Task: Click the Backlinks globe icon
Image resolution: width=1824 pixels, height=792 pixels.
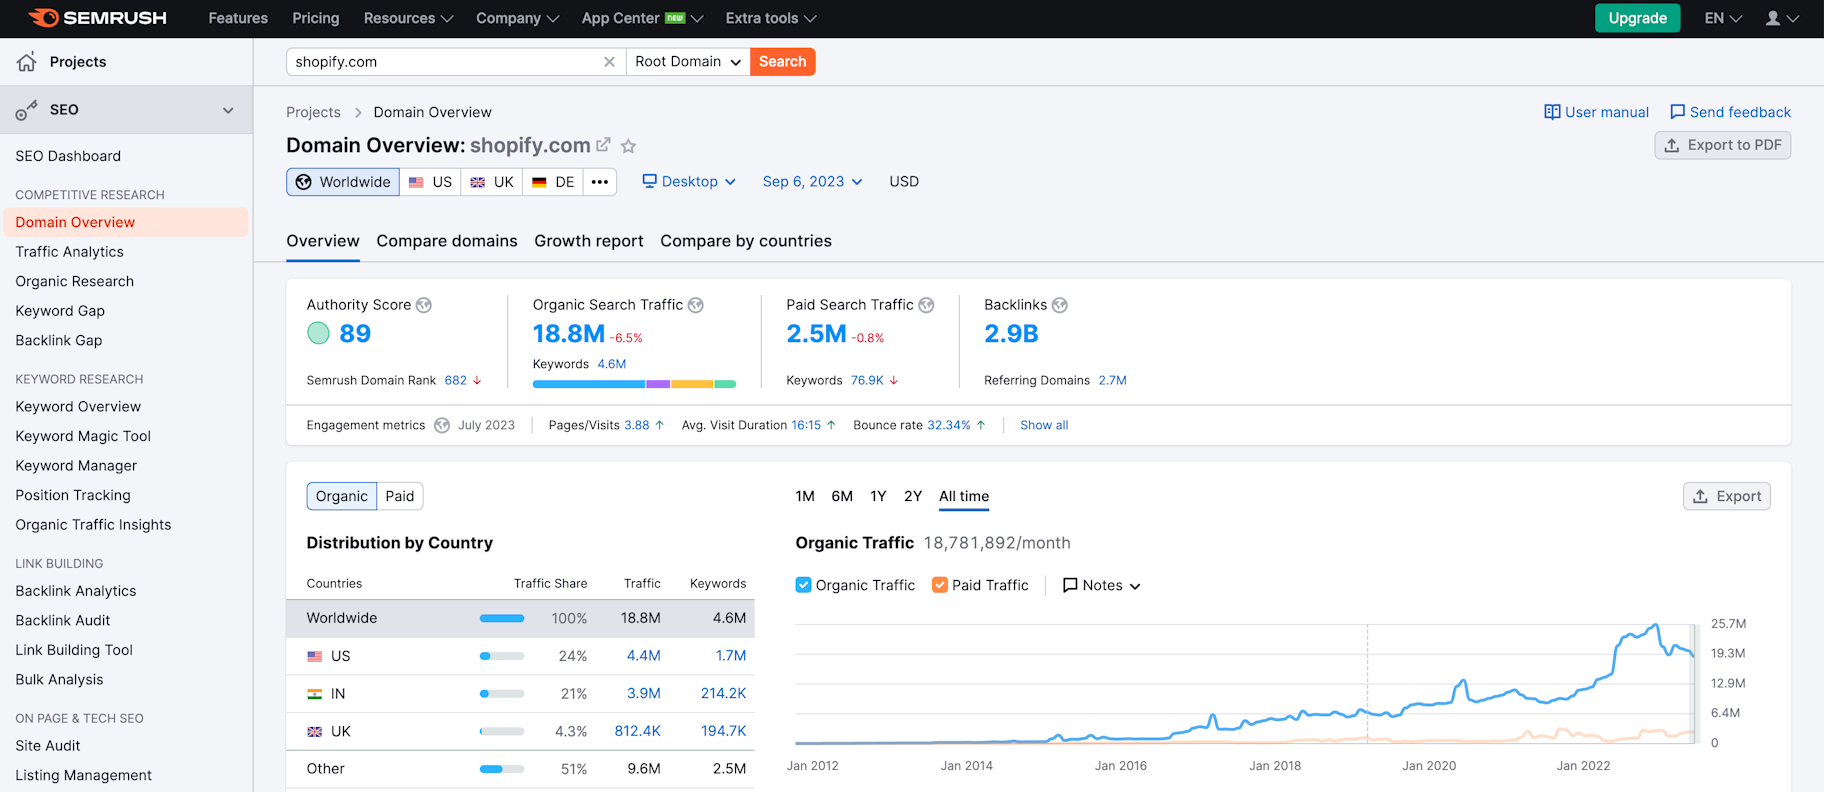Action: coord(1060,305)
